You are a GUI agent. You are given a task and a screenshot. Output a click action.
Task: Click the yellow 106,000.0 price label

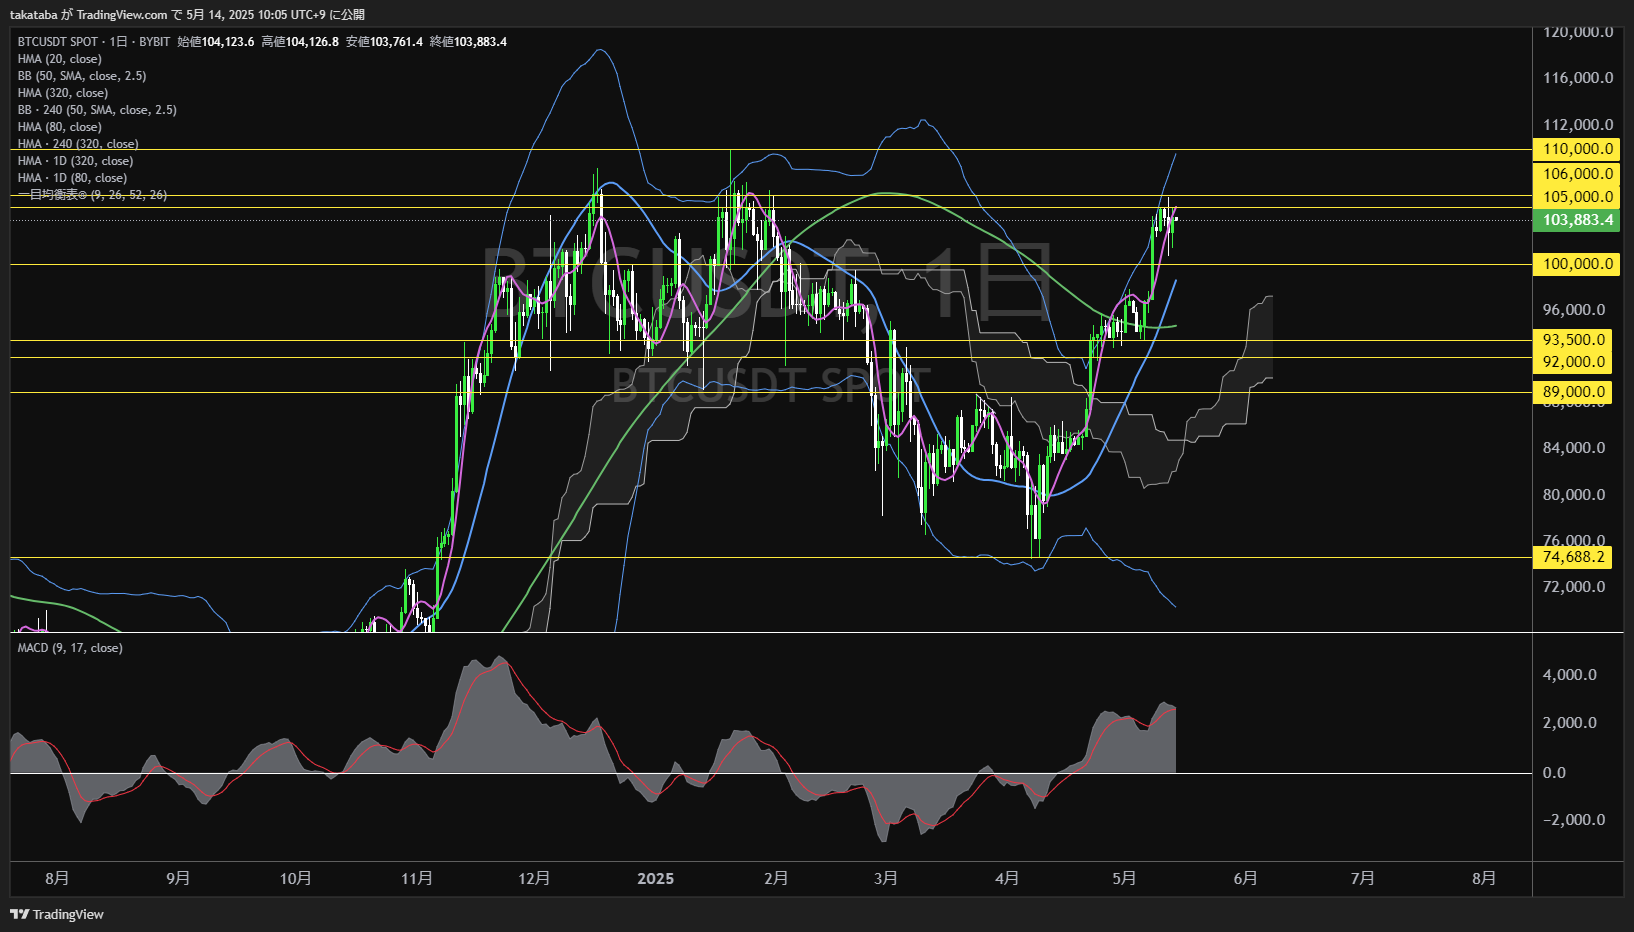point(1576,174)
